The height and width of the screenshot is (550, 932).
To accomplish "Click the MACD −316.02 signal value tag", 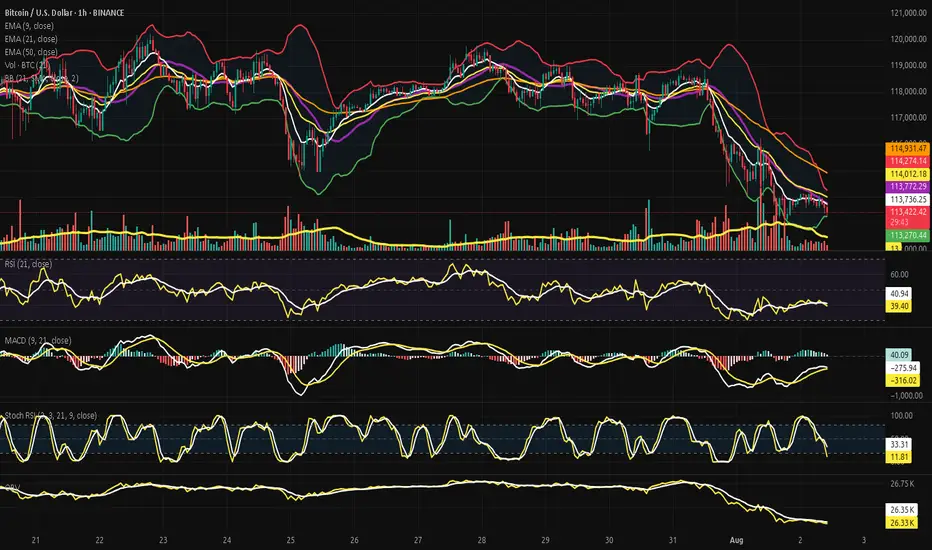I will 903,381.
